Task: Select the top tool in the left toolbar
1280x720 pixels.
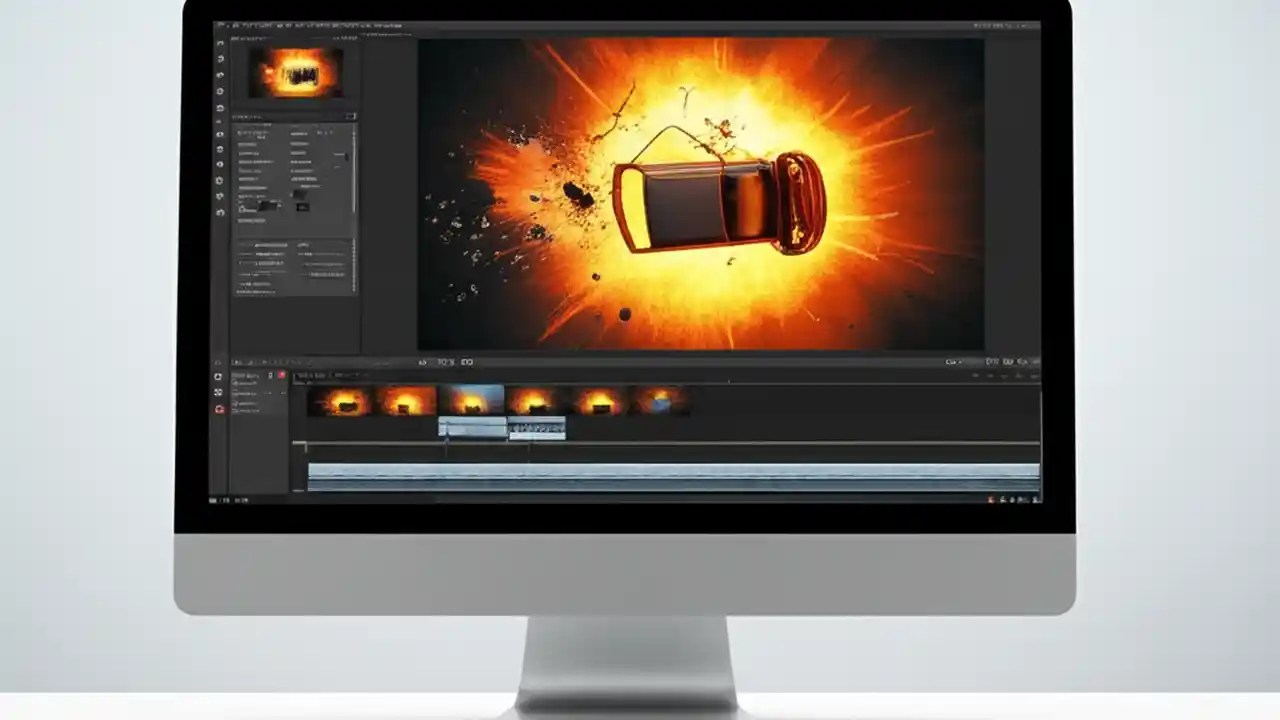Action: point(220,45)
